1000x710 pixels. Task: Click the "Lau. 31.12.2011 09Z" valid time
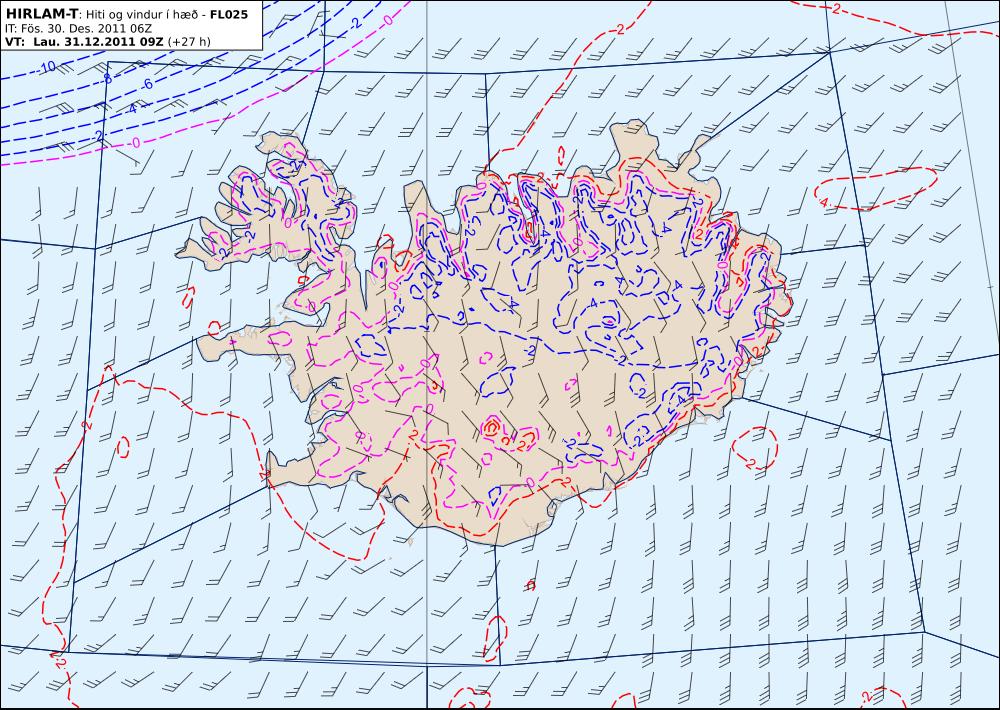click(99, 42)
